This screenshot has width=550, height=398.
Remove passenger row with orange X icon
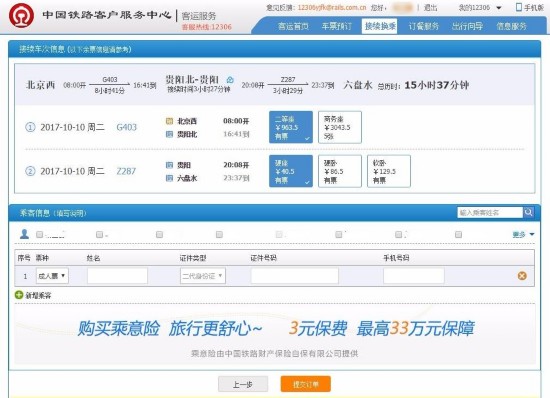(522, 276)
